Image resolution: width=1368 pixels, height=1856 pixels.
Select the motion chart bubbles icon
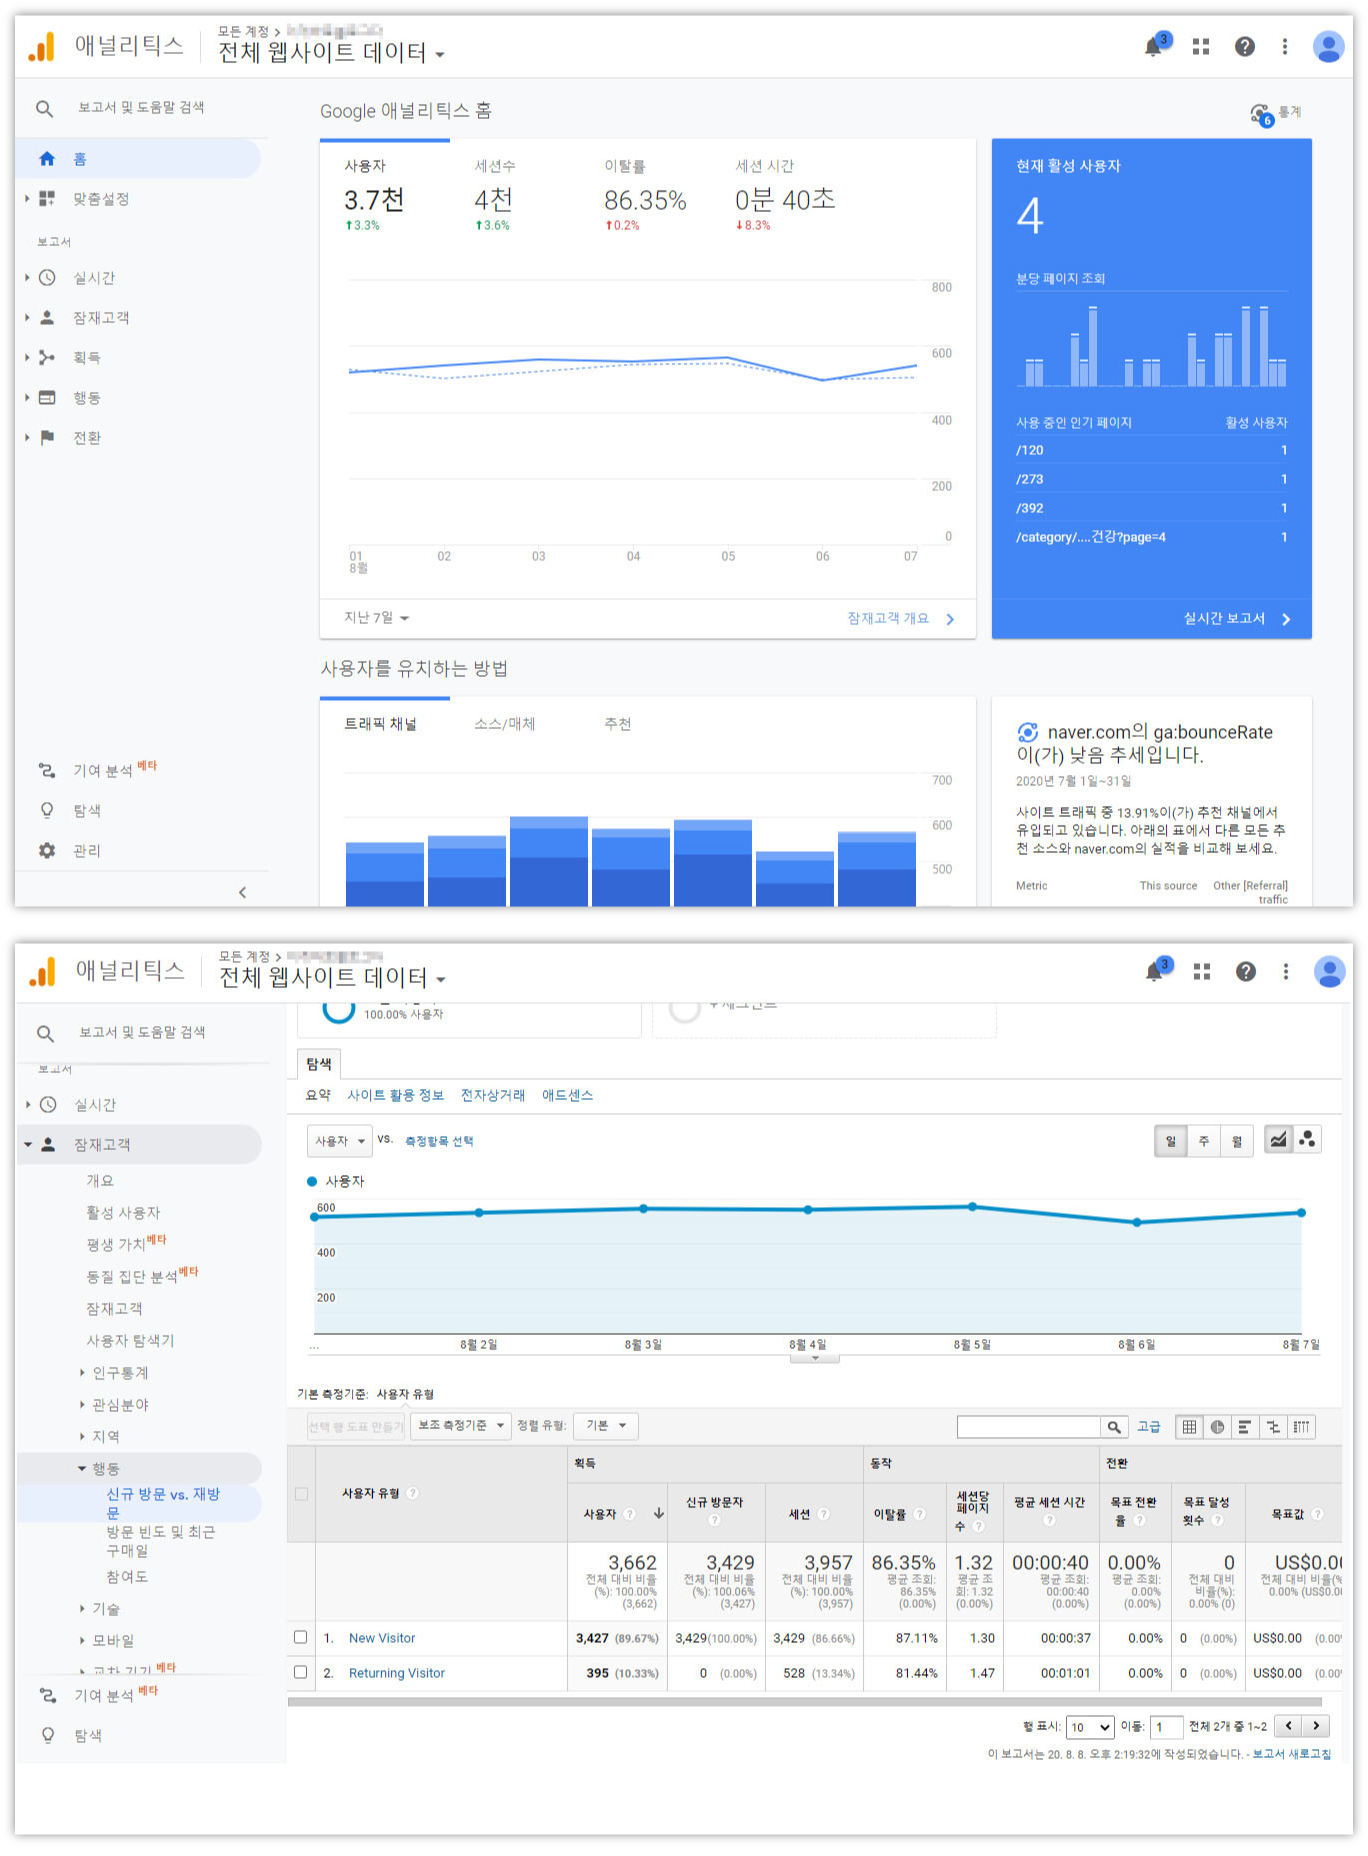tap(1307, 1140)
